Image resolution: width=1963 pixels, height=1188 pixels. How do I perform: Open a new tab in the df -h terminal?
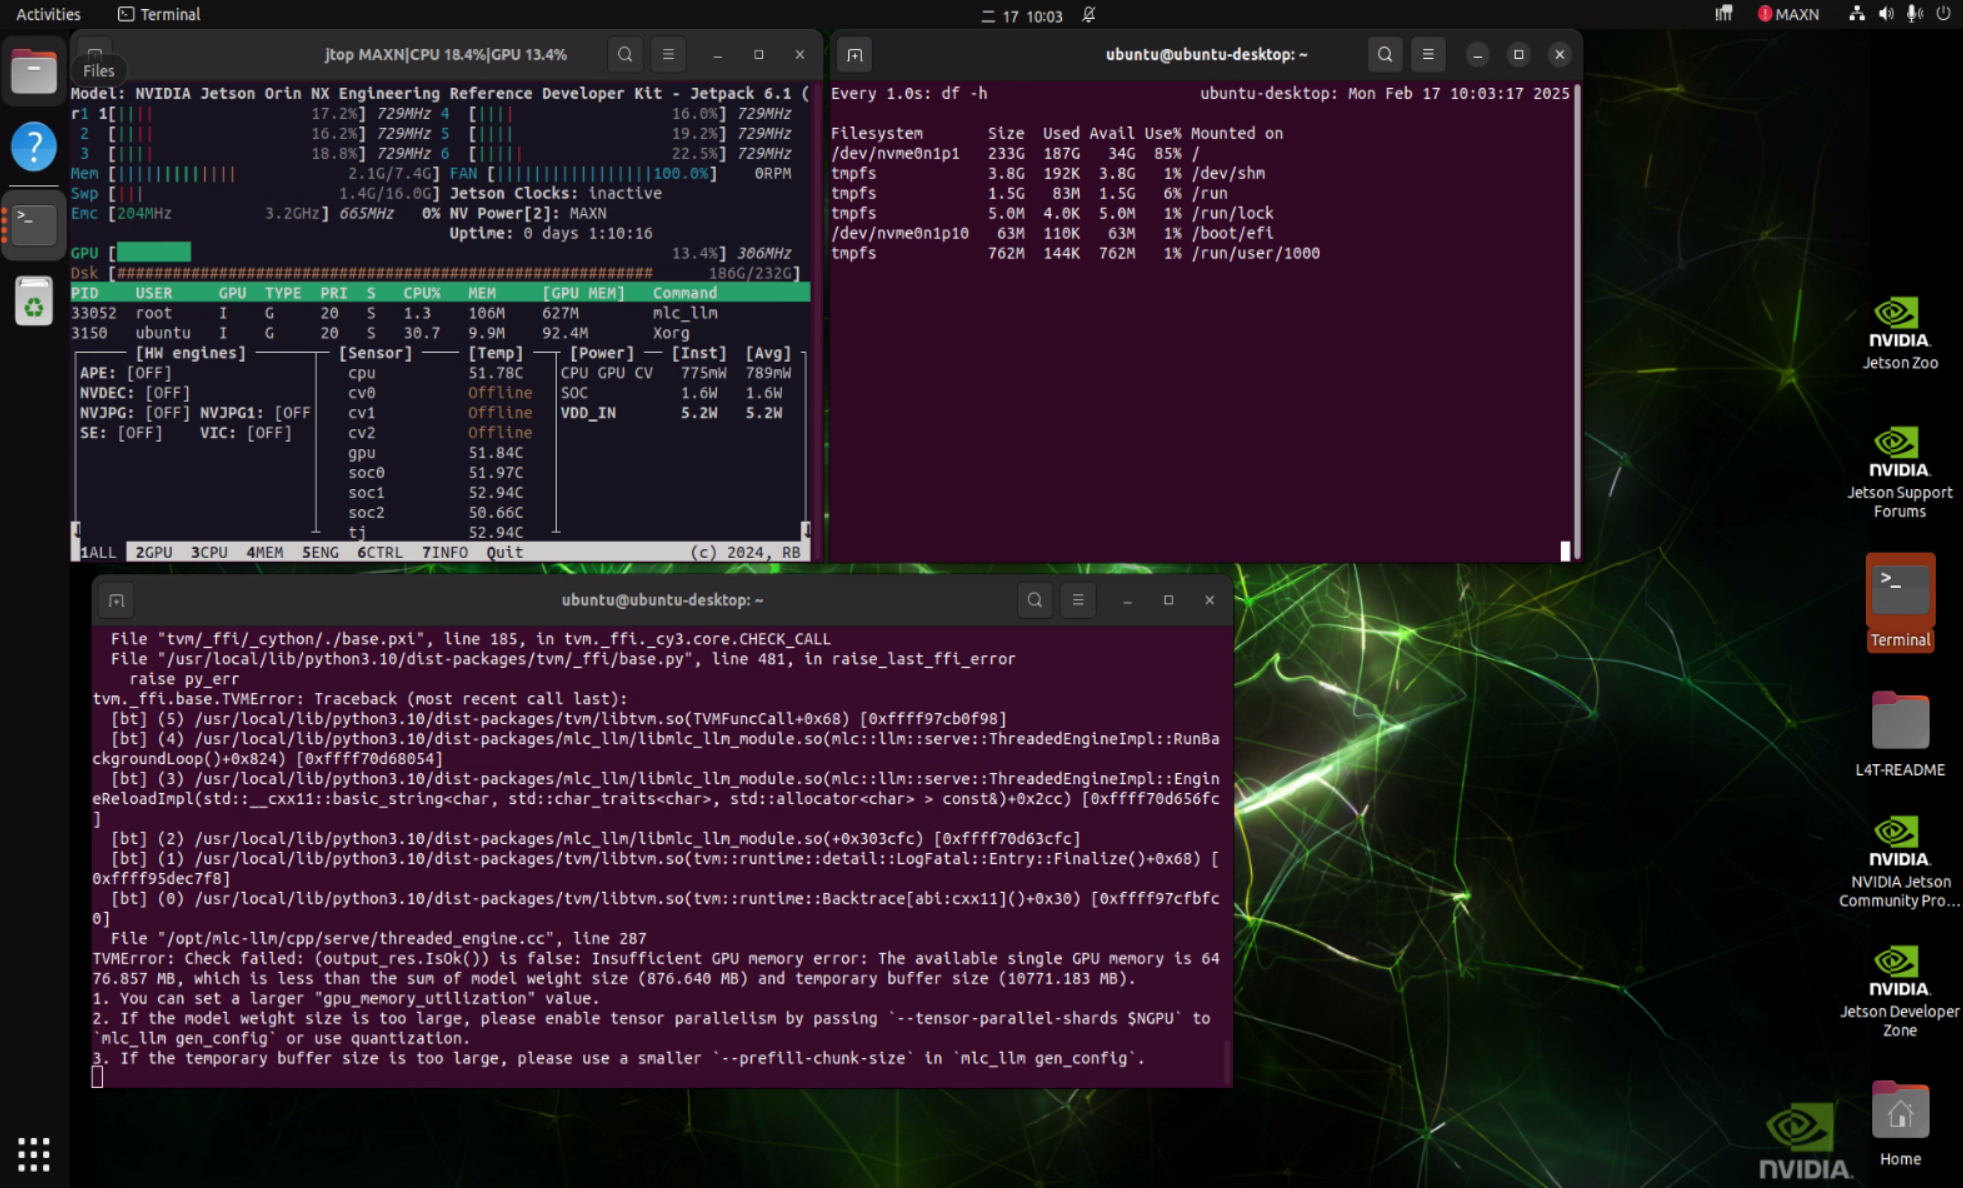point(854,54)
